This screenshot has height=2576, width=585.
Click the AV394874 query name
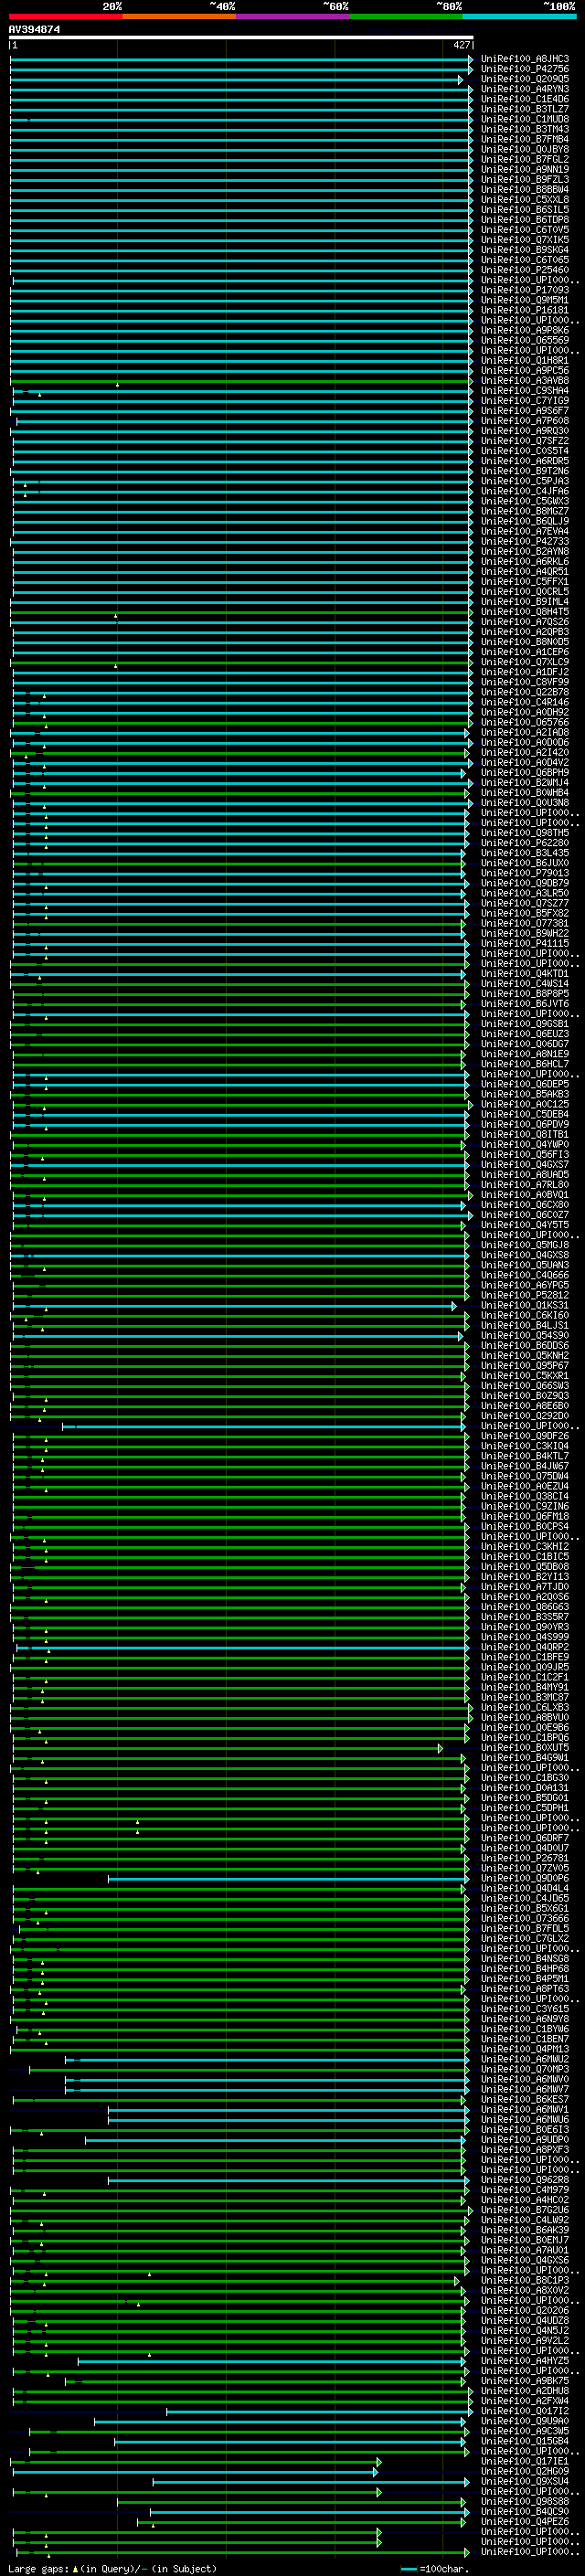[34, 30]
